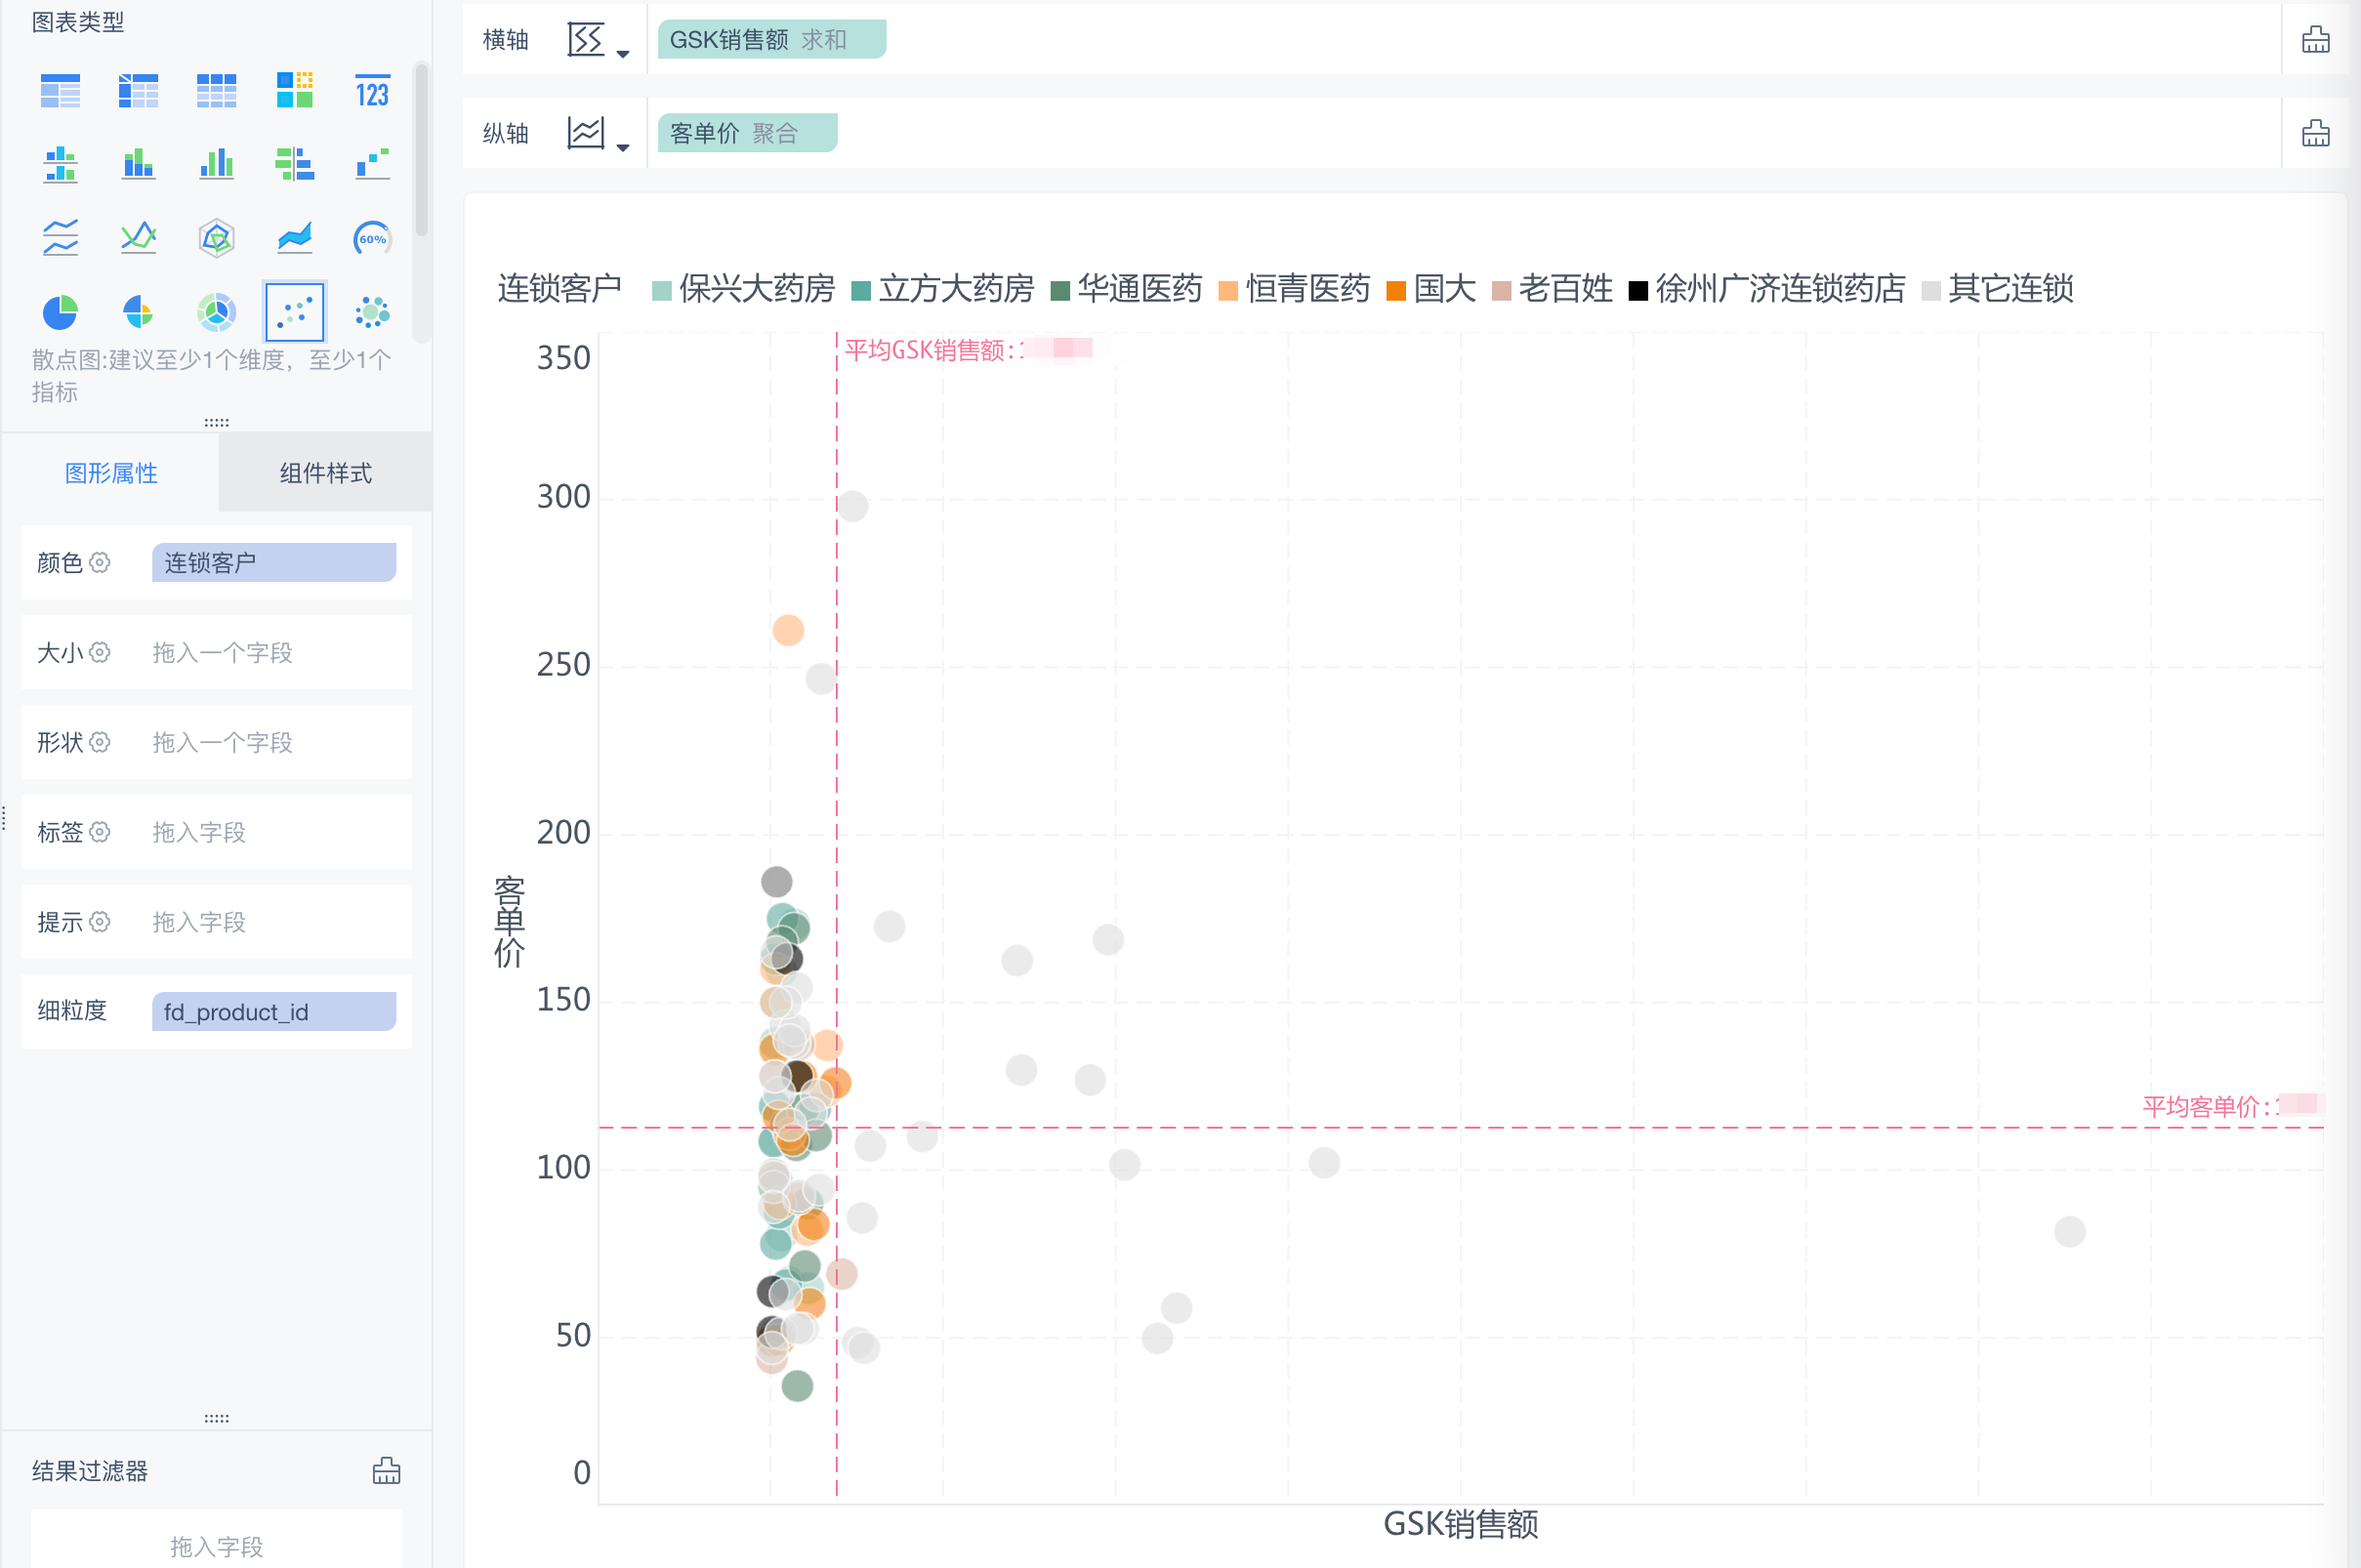Open the fd_product_id granularity field options
Image resolution: width=2361 pixels, height=1568 pixels.
[273, 1011]
